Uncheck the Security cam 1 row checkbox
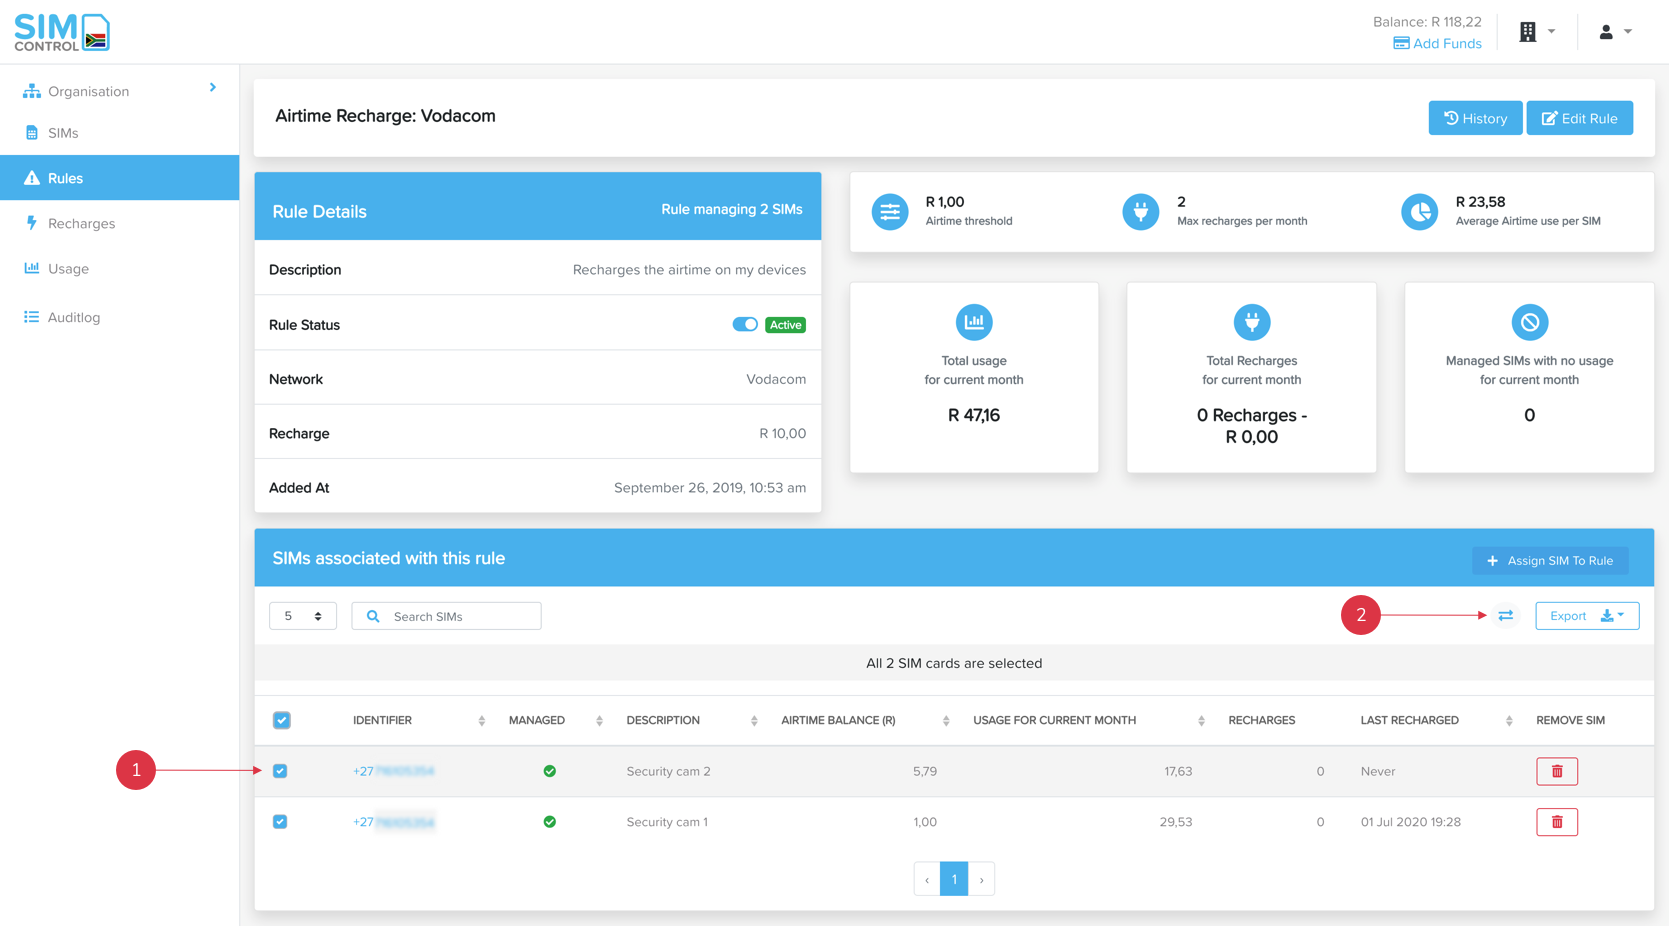 coord(280,822)
